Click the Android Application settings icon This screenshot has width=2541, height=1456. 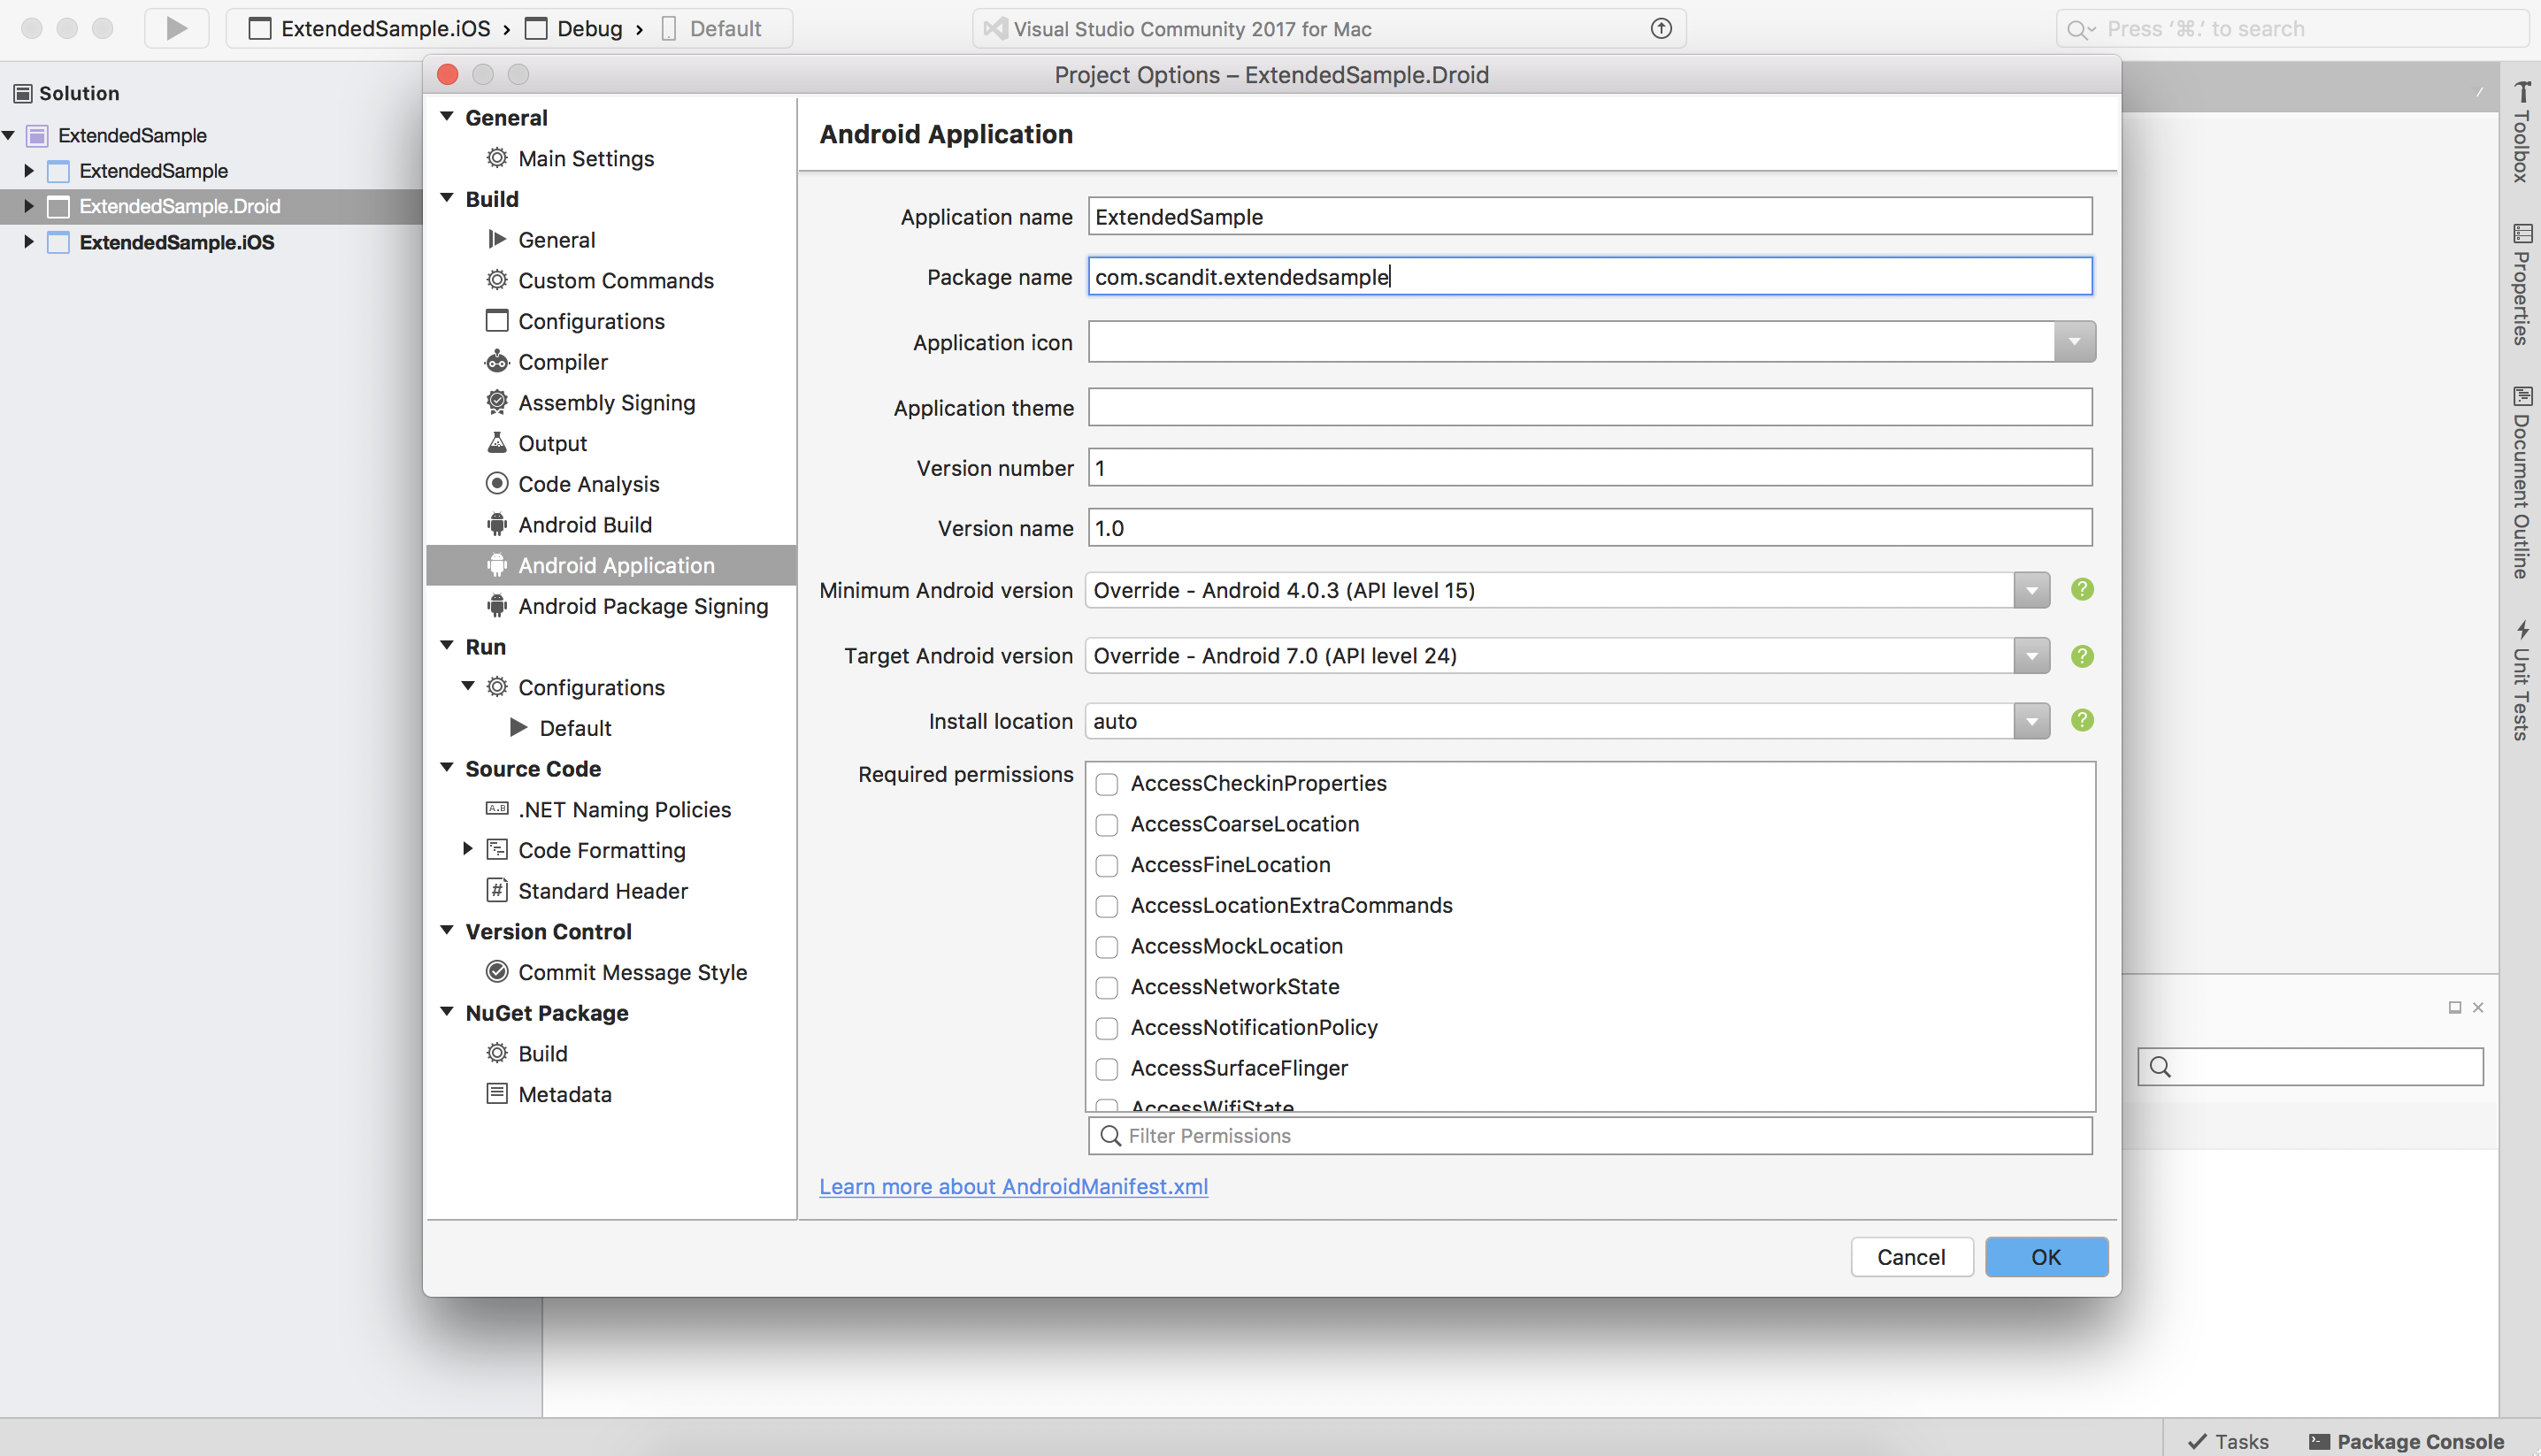[x=495, y=565]
